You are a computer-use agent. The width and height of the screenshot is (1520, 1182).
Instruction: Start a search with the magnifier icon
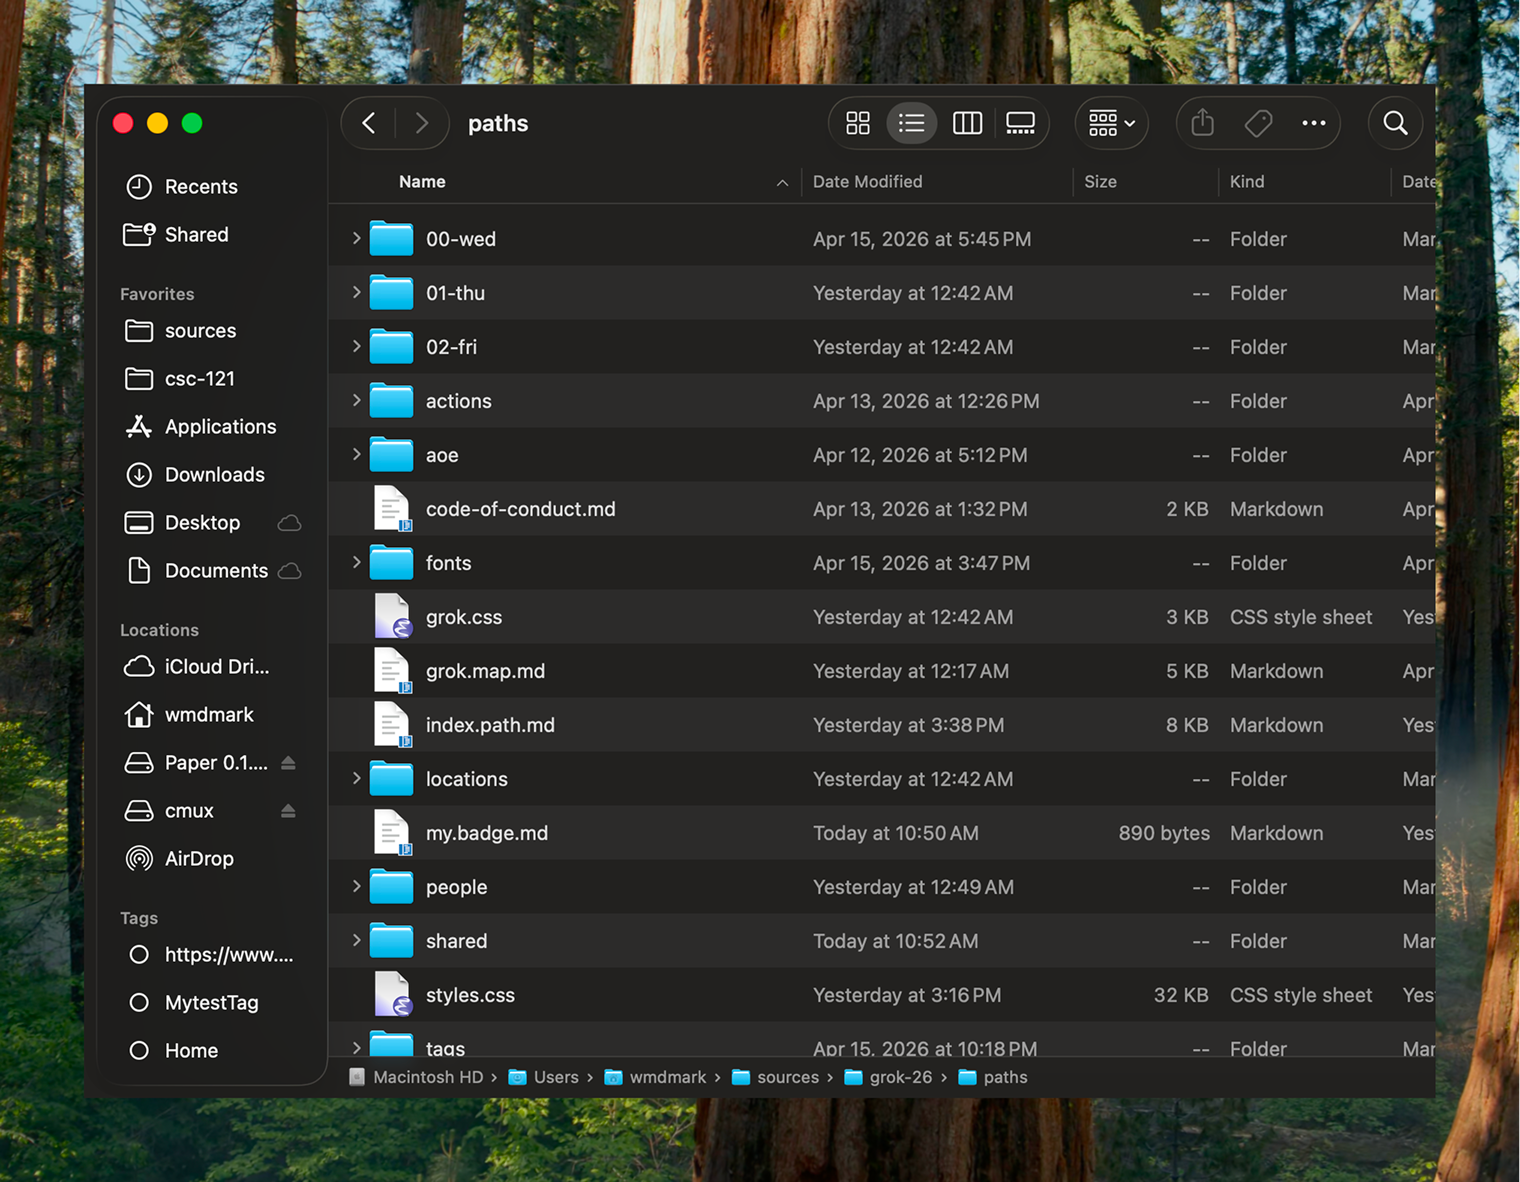(x=1395, y=123)
